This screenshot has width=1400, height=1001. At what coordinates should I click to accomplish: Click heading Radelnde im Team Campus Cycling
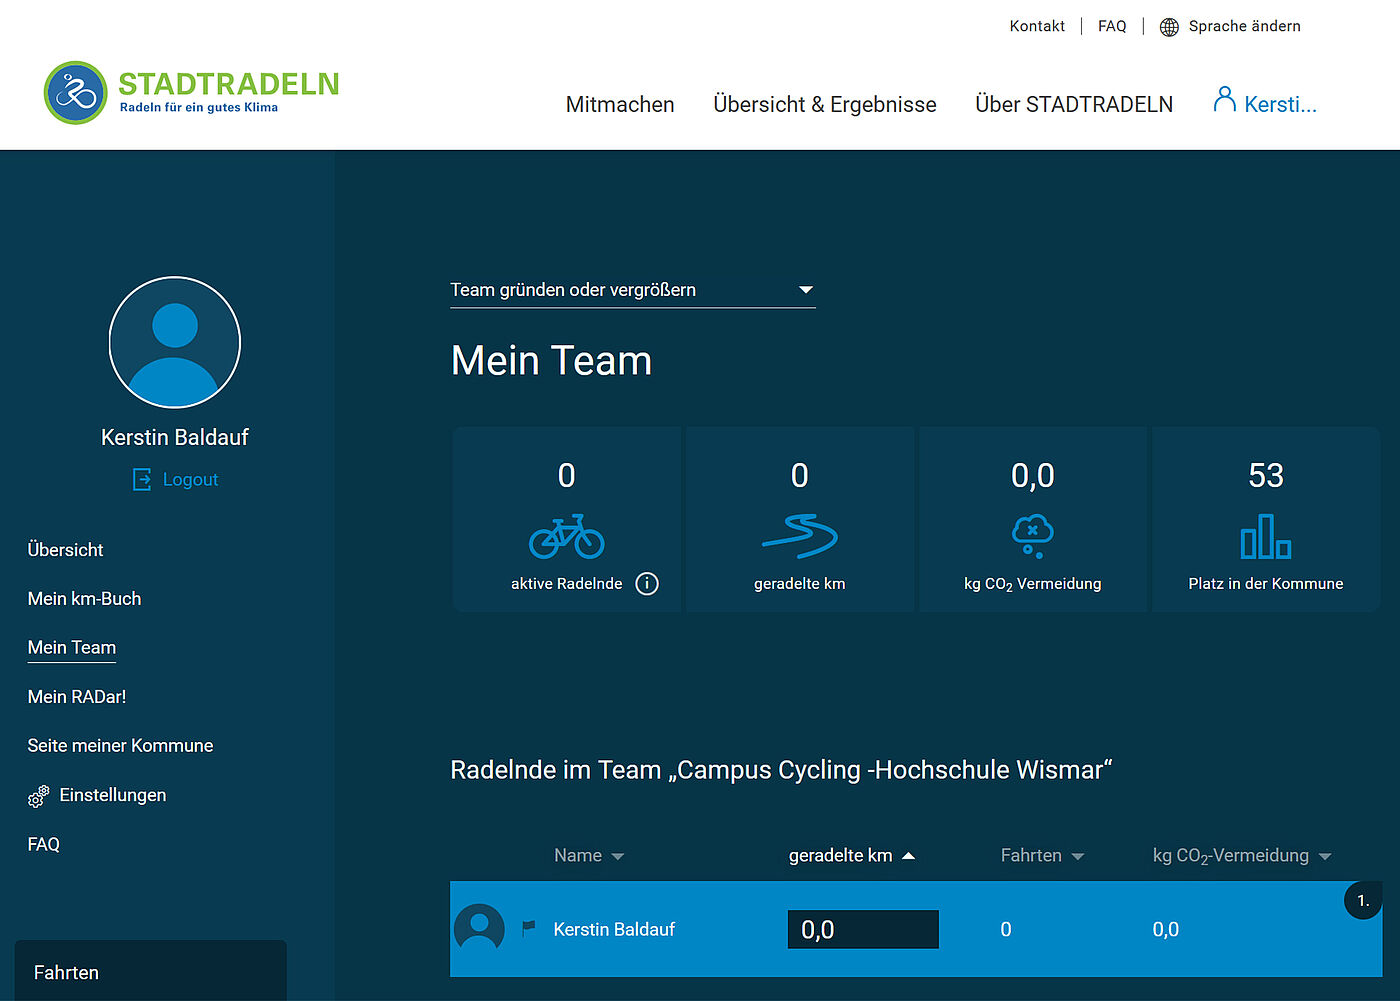(x=781, y=770)
